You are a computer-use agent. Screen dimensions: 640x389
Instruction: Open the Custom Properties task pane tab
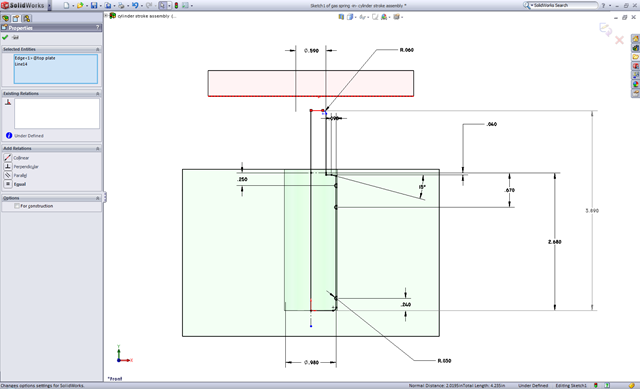pos(636,93)
